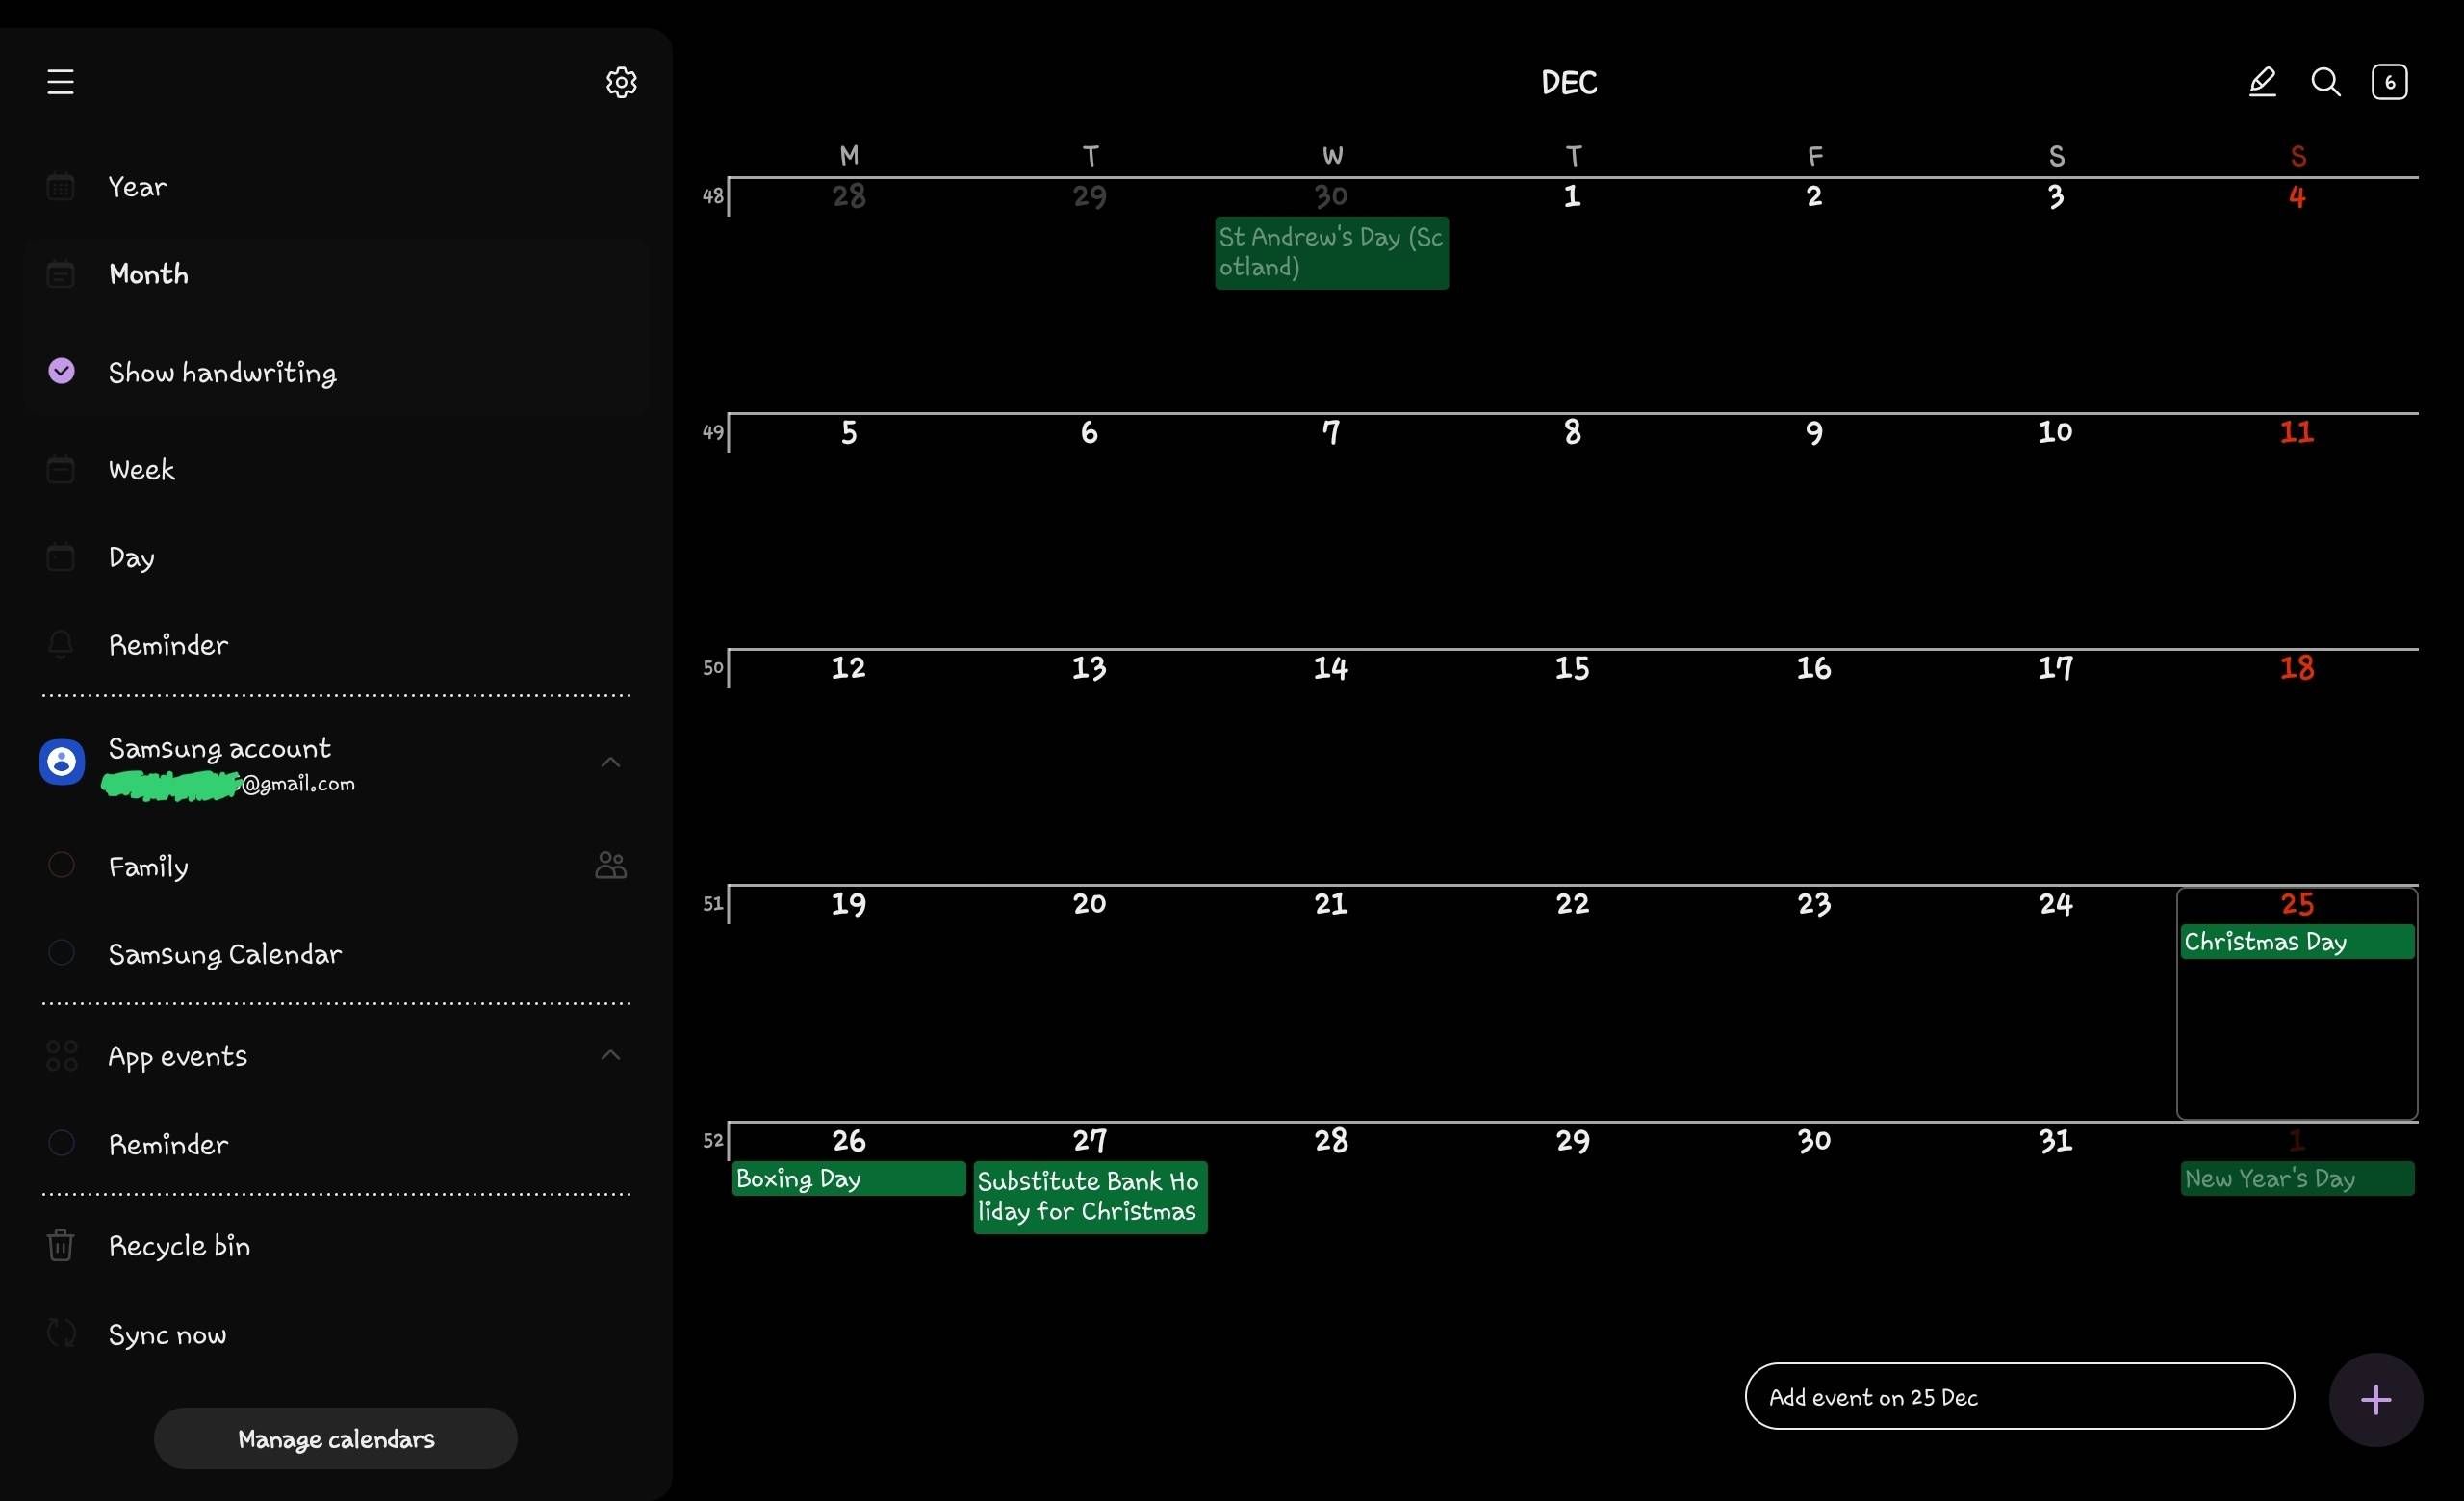Open settings with the gear icon

click(x=621, y=82)
